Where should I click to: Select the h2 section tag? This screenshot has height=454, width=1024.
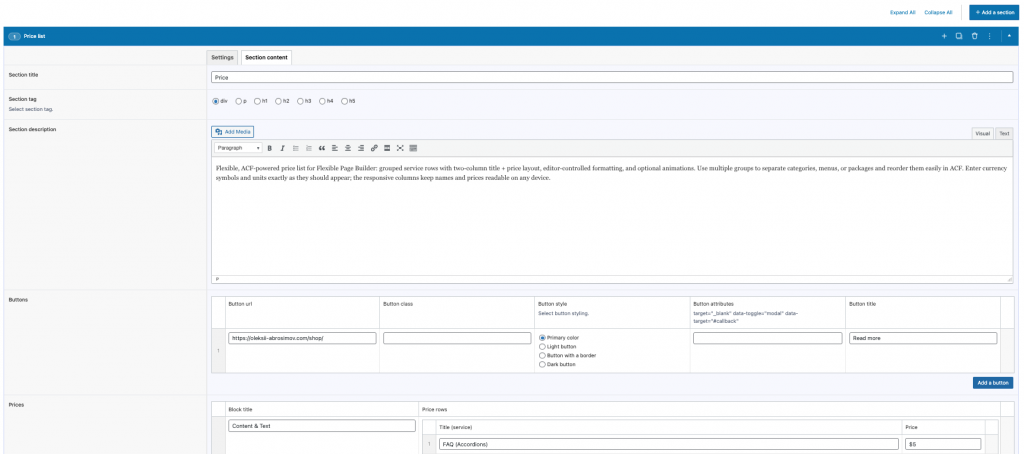[x=279, y=101]
